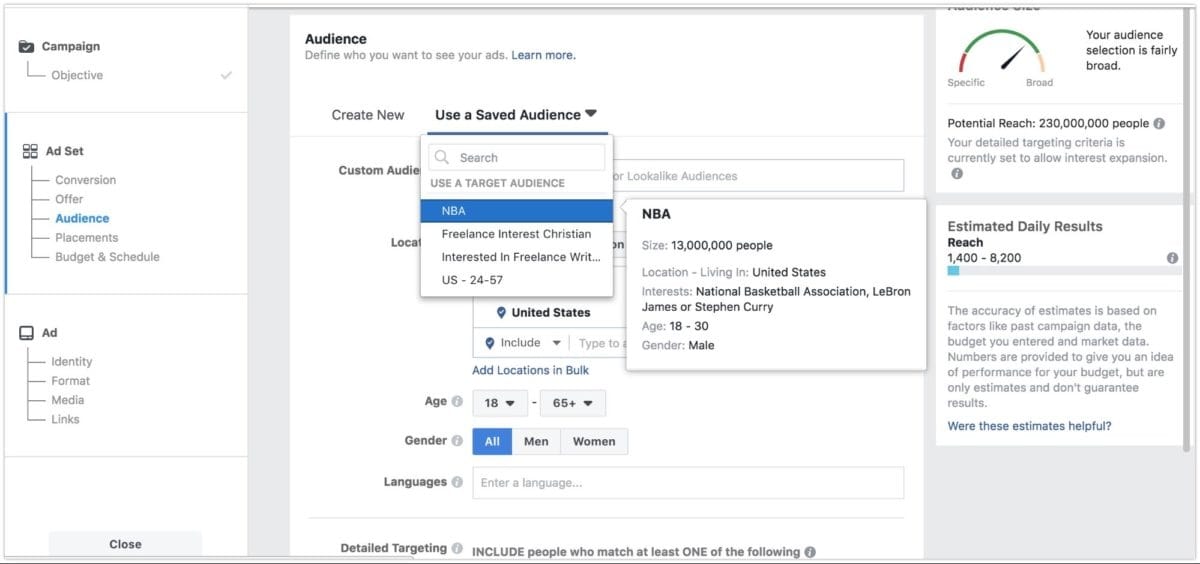Click the Ad Set grid icon
The height and width of the screenshot is (564, 1200).
(x=29, y=151)
